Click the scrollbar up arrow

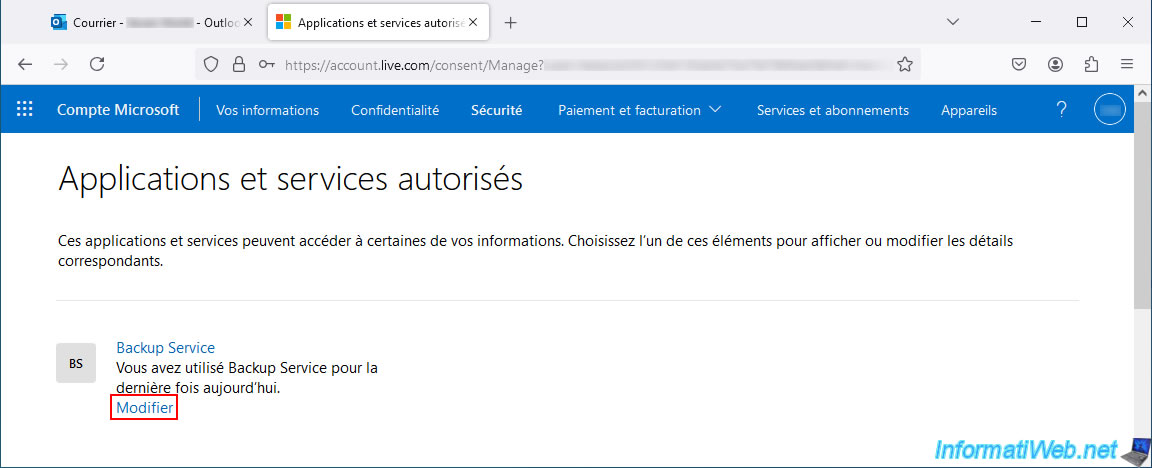[x=1143, y=93]
